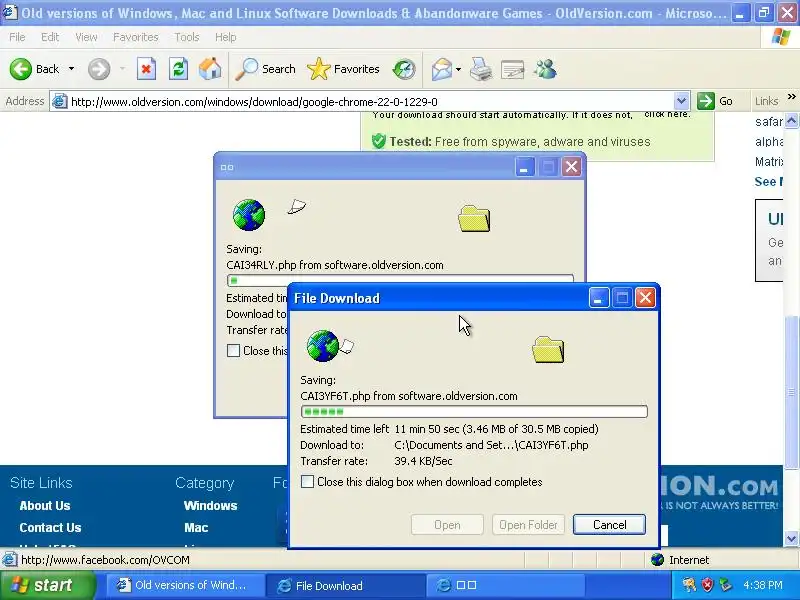800x600 pixels.
Task: Click the folder icon in background download window
Action: (474, 219)
